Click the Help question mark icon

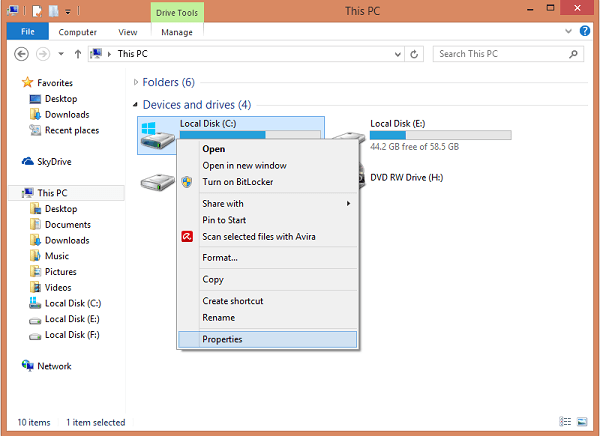pos(585,31)
